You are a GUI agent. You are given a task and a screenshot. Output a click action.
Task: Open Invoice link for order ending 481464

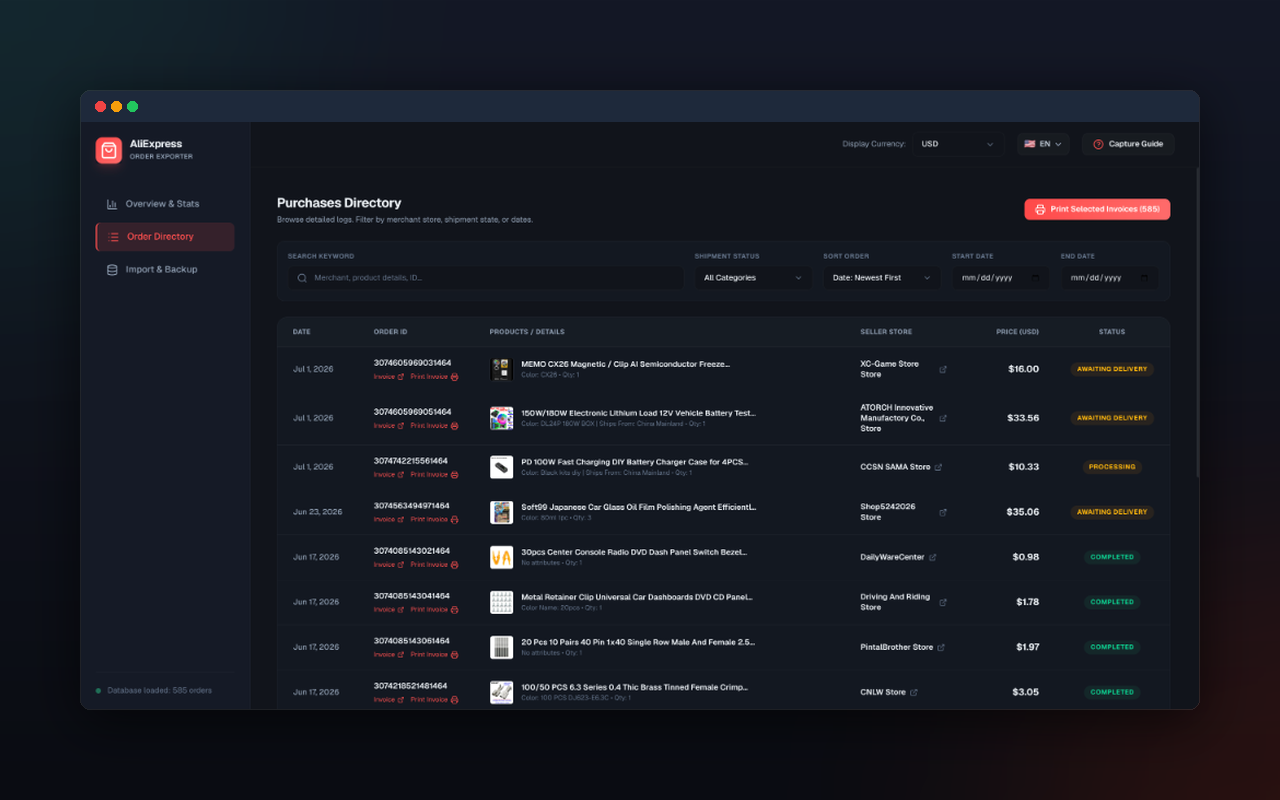point(389,700)
